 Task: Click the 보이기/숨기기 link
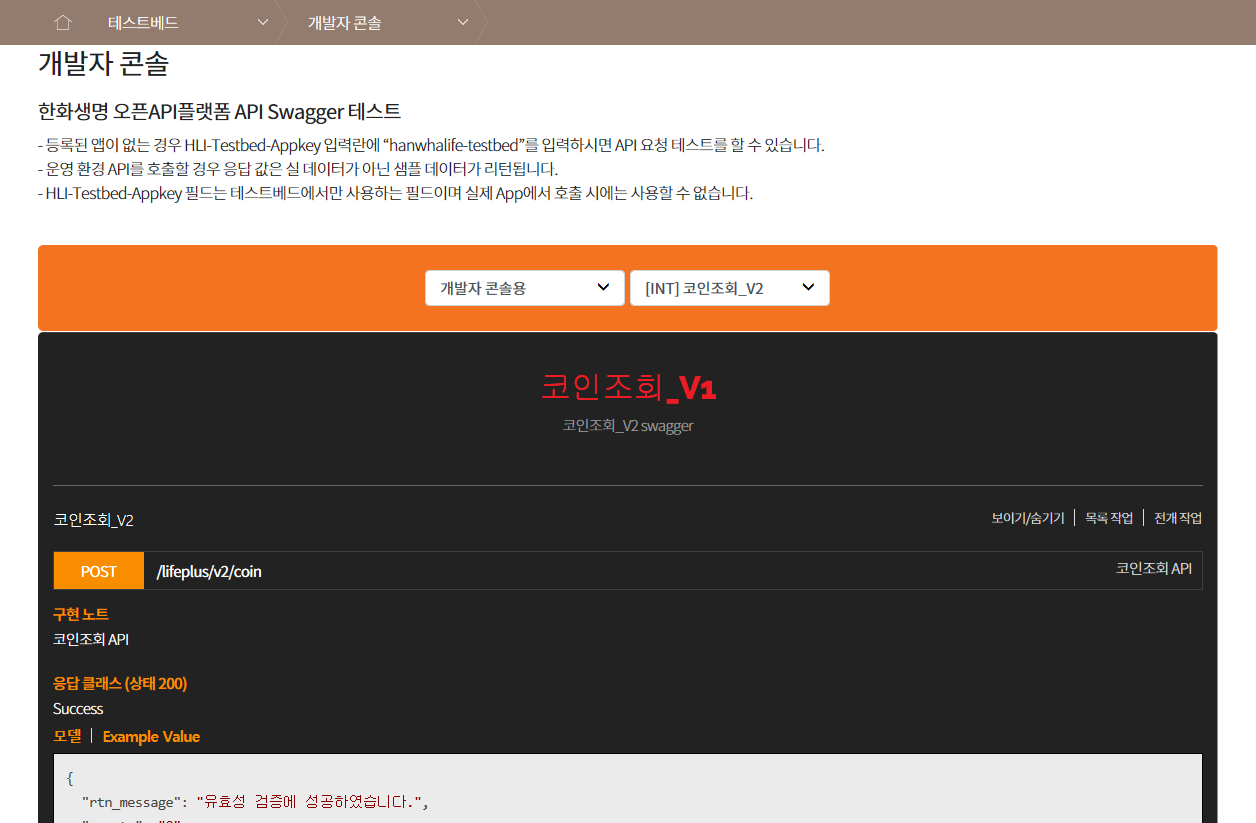(1028, 518)
